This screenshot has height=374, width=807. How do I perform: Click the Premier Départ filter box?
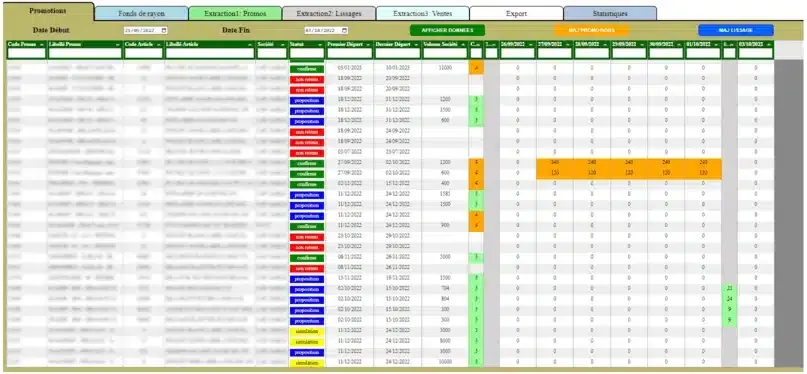pyautogui.click(x=349, y=53)
